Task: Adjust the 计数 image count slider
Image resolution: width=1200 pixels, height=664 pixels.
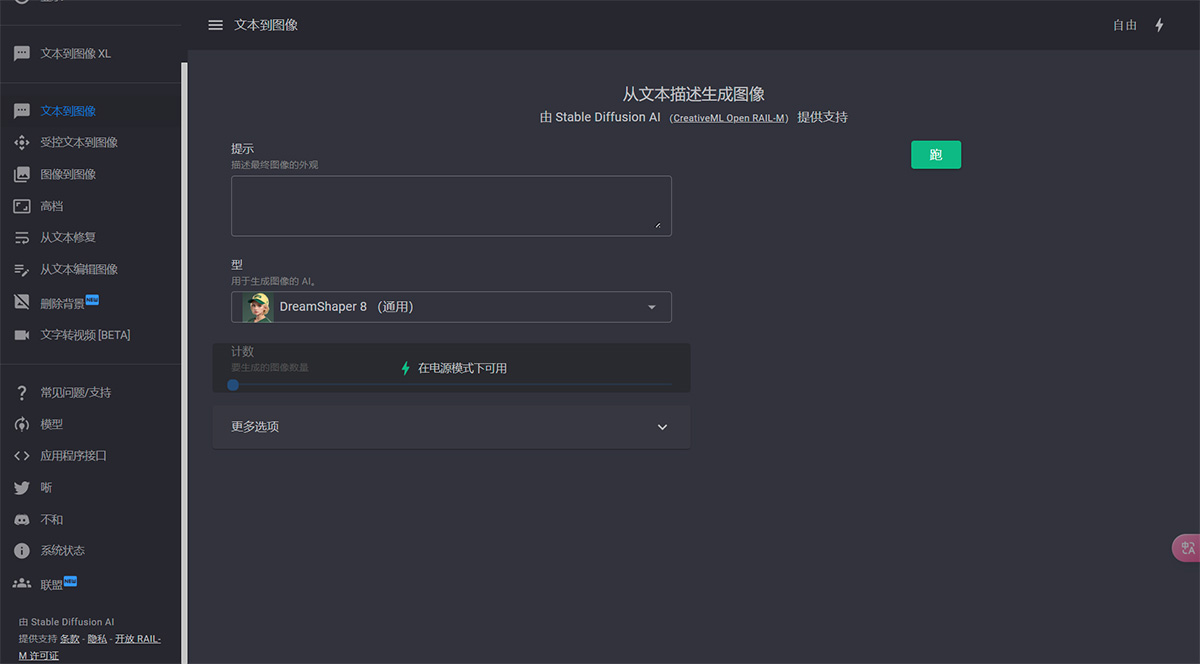Action: (234, 384)
